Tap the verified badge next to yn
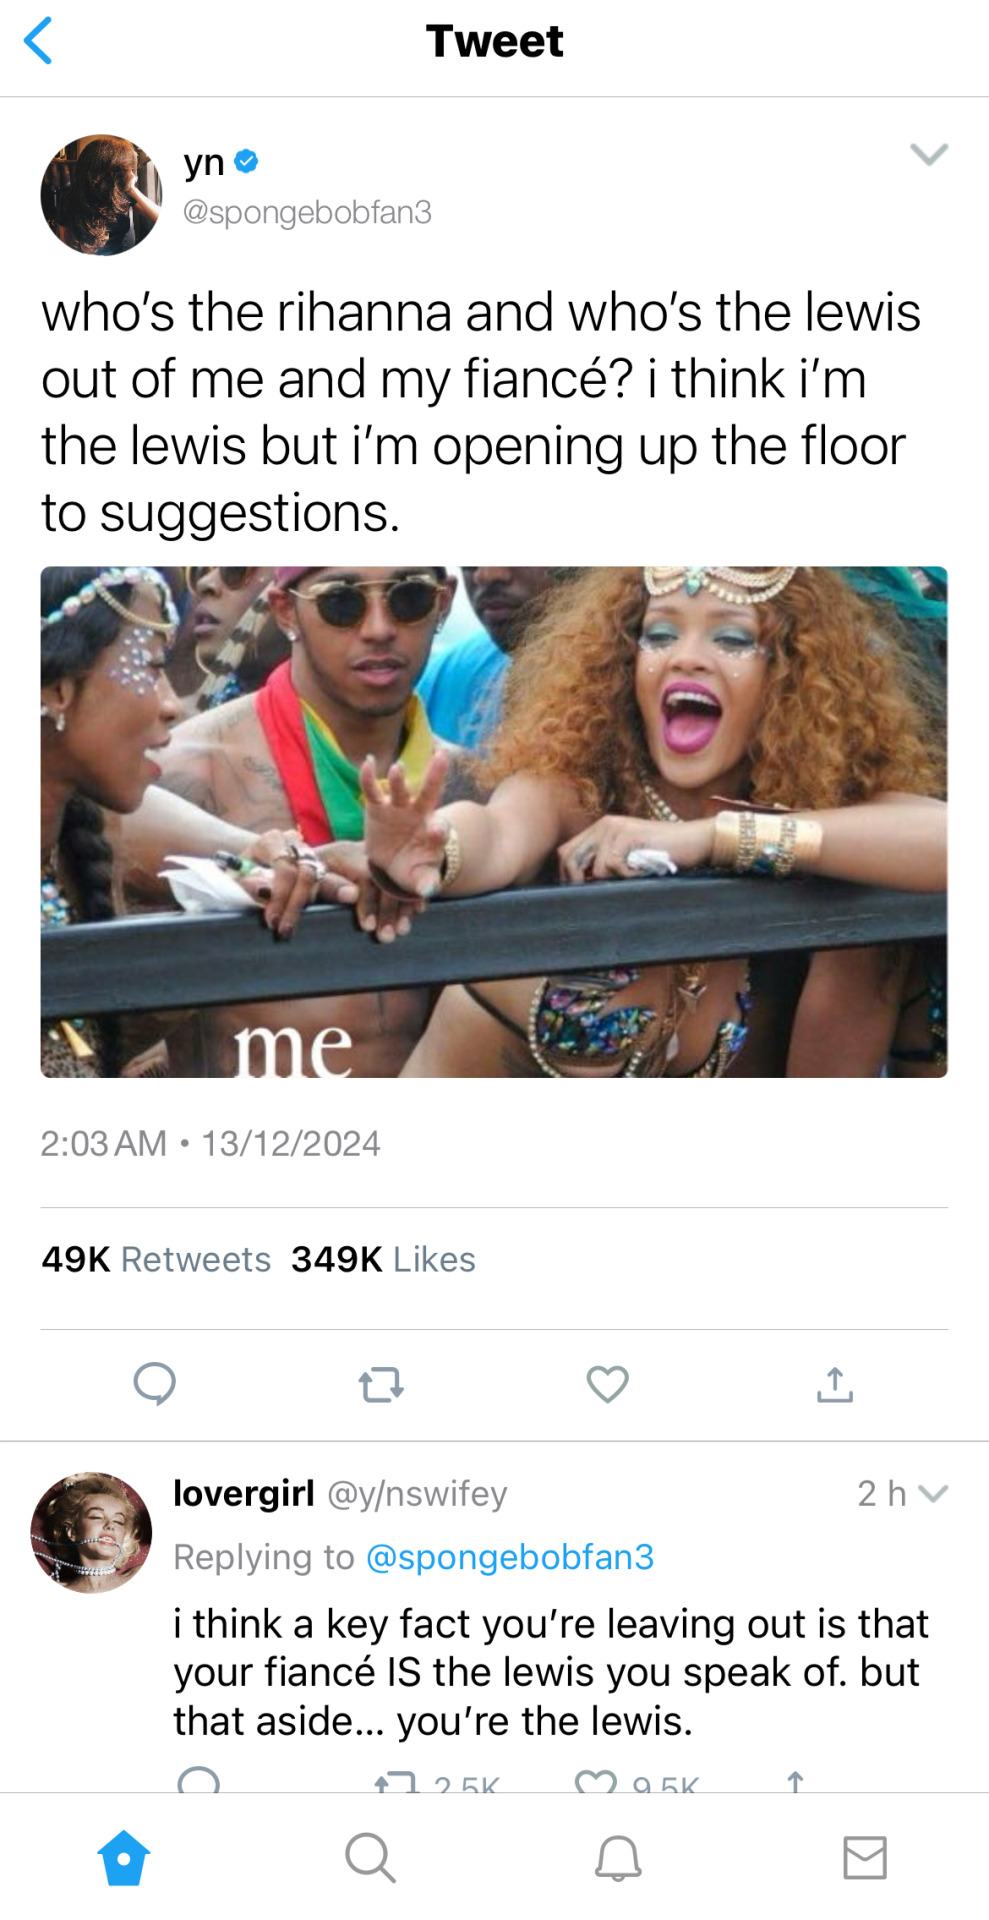Screen dimensions: 989x1920 246,161
